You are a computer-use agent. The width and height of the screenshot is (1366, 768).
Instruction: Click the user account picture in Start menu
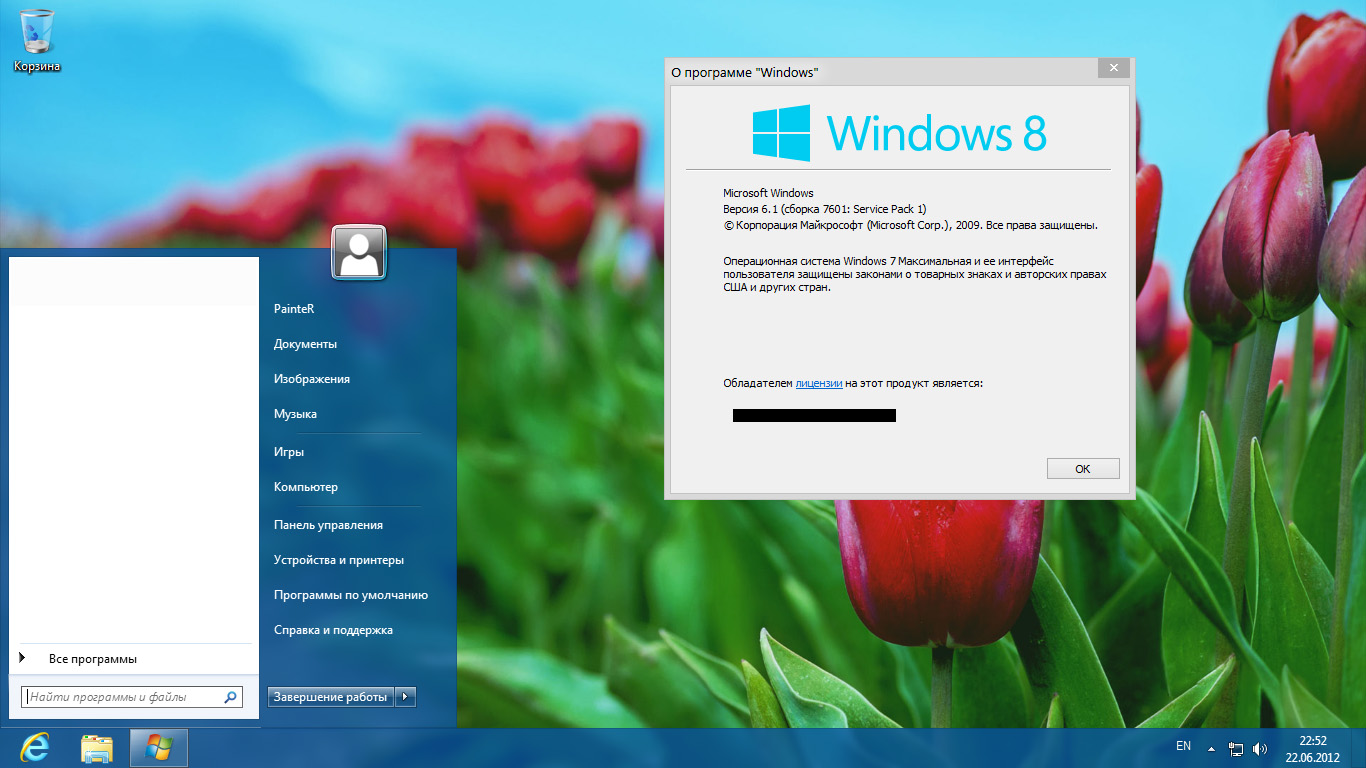[359, 252]
